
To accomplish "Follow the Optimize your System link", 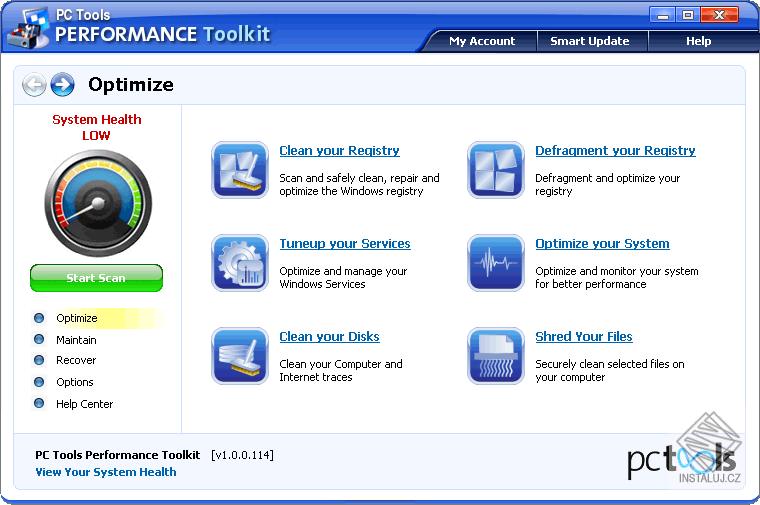I will [602, 244].
